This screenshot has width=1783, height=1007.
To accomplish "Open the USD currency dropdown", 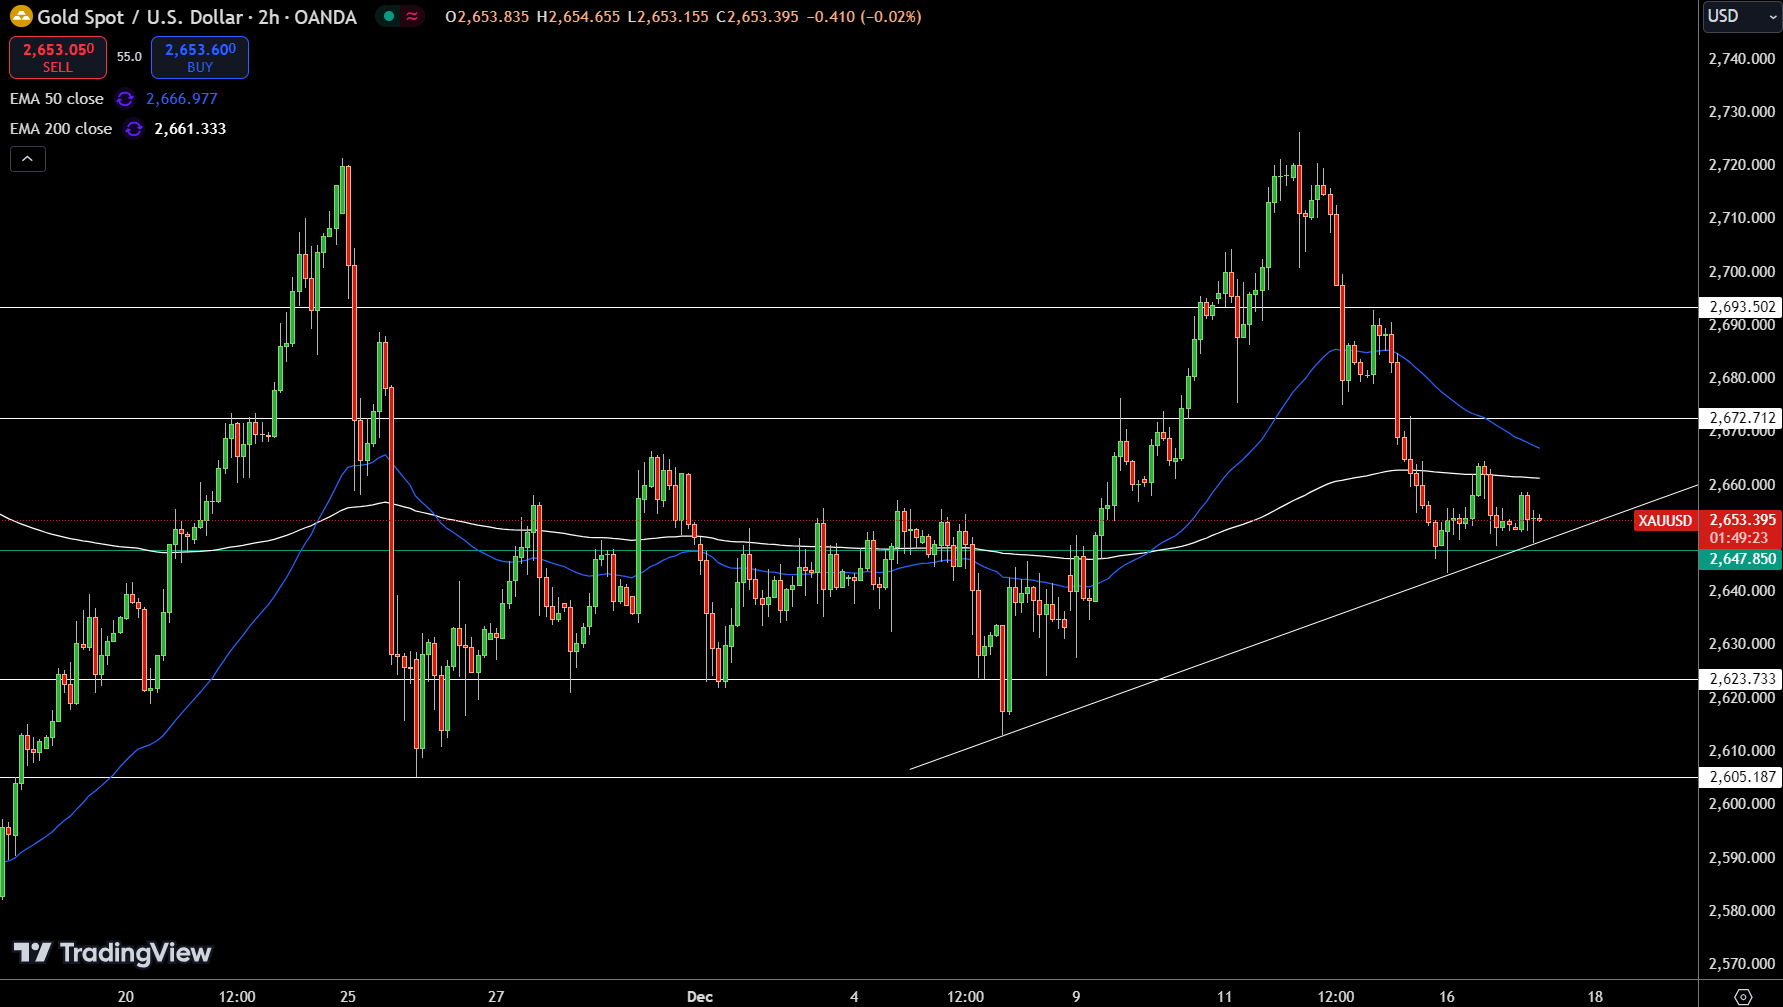I will (x=1742, y=16).
